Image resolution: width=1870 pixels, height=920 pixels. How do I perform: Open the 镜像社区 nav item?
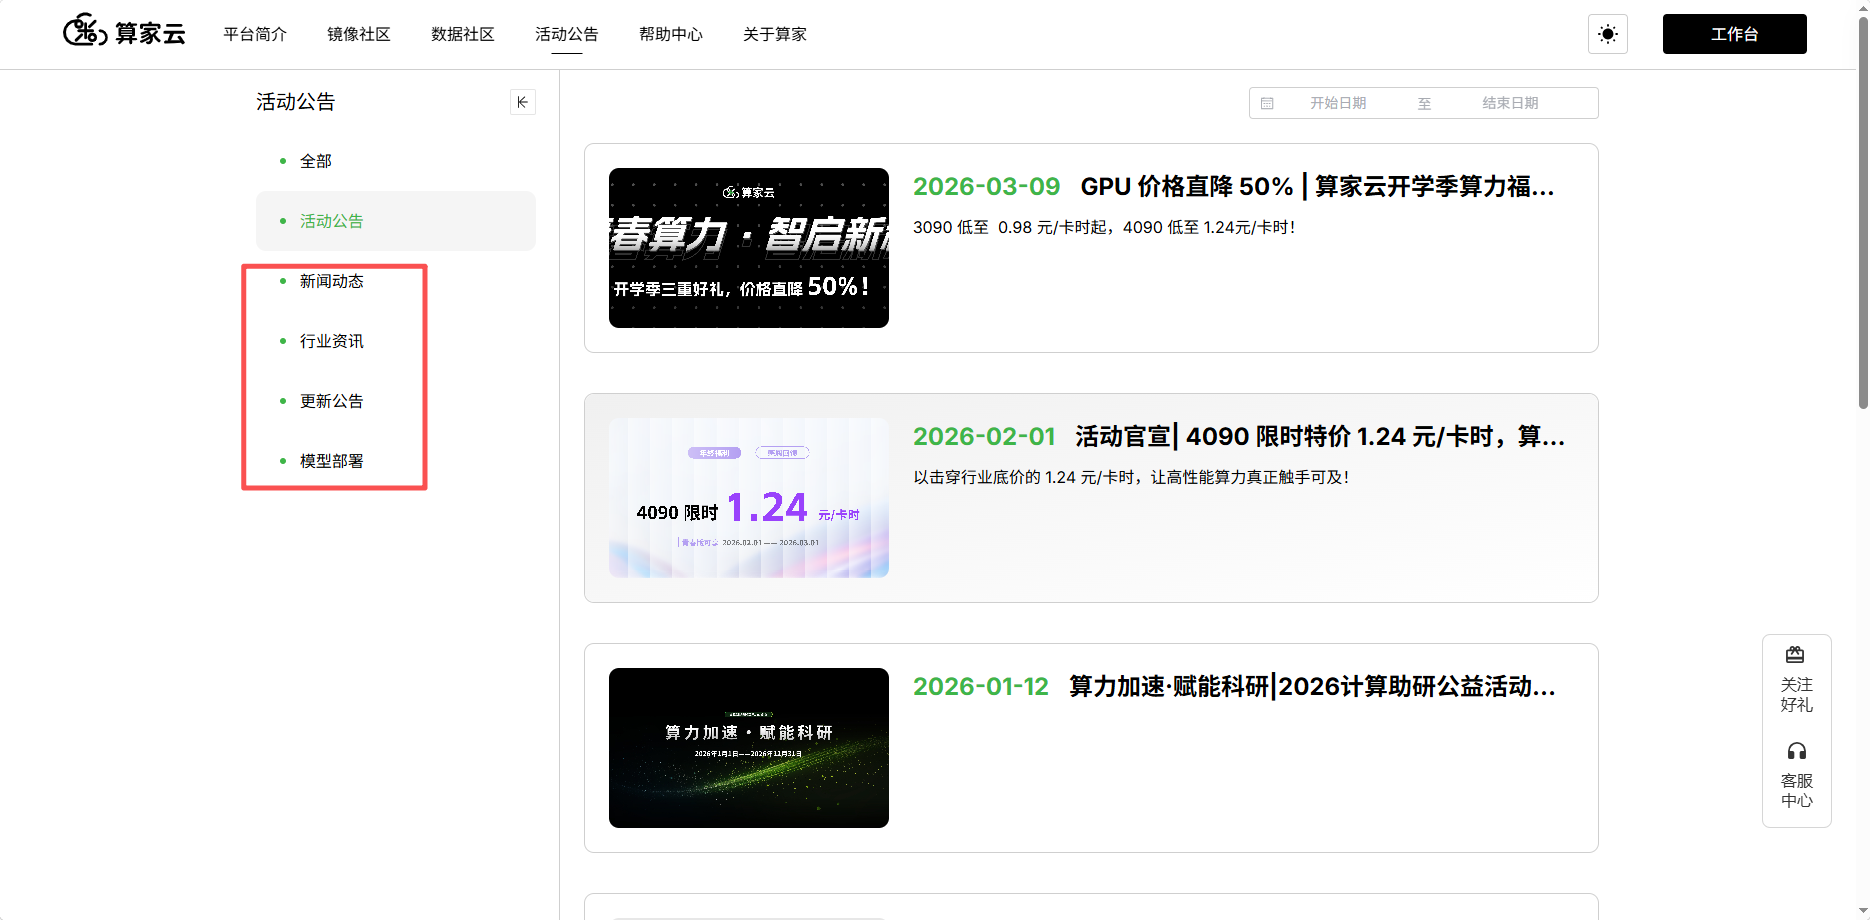click(359, 34)
